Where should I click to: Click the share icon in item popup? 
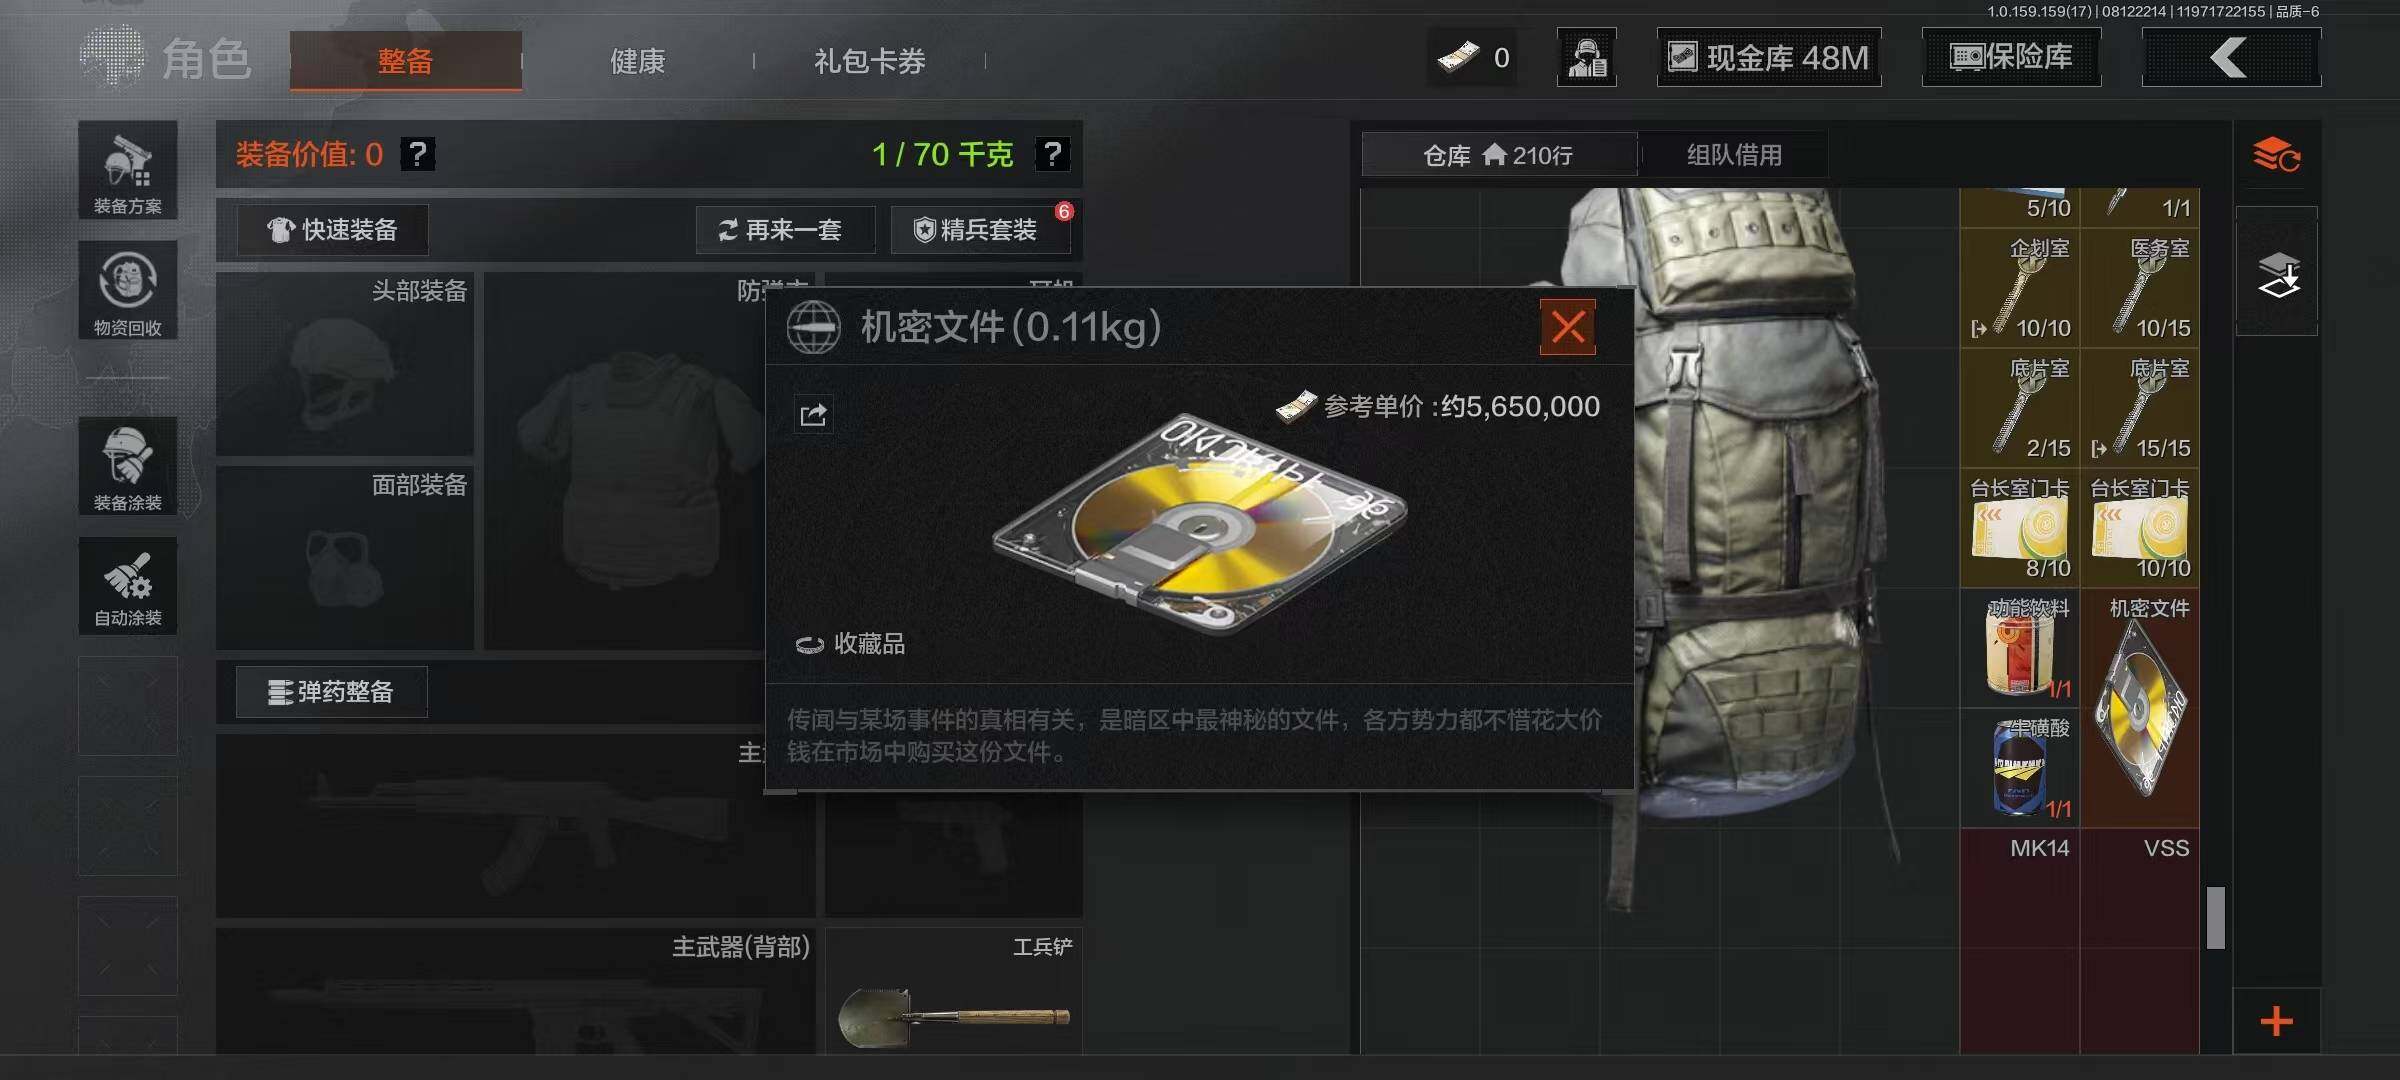813,414
